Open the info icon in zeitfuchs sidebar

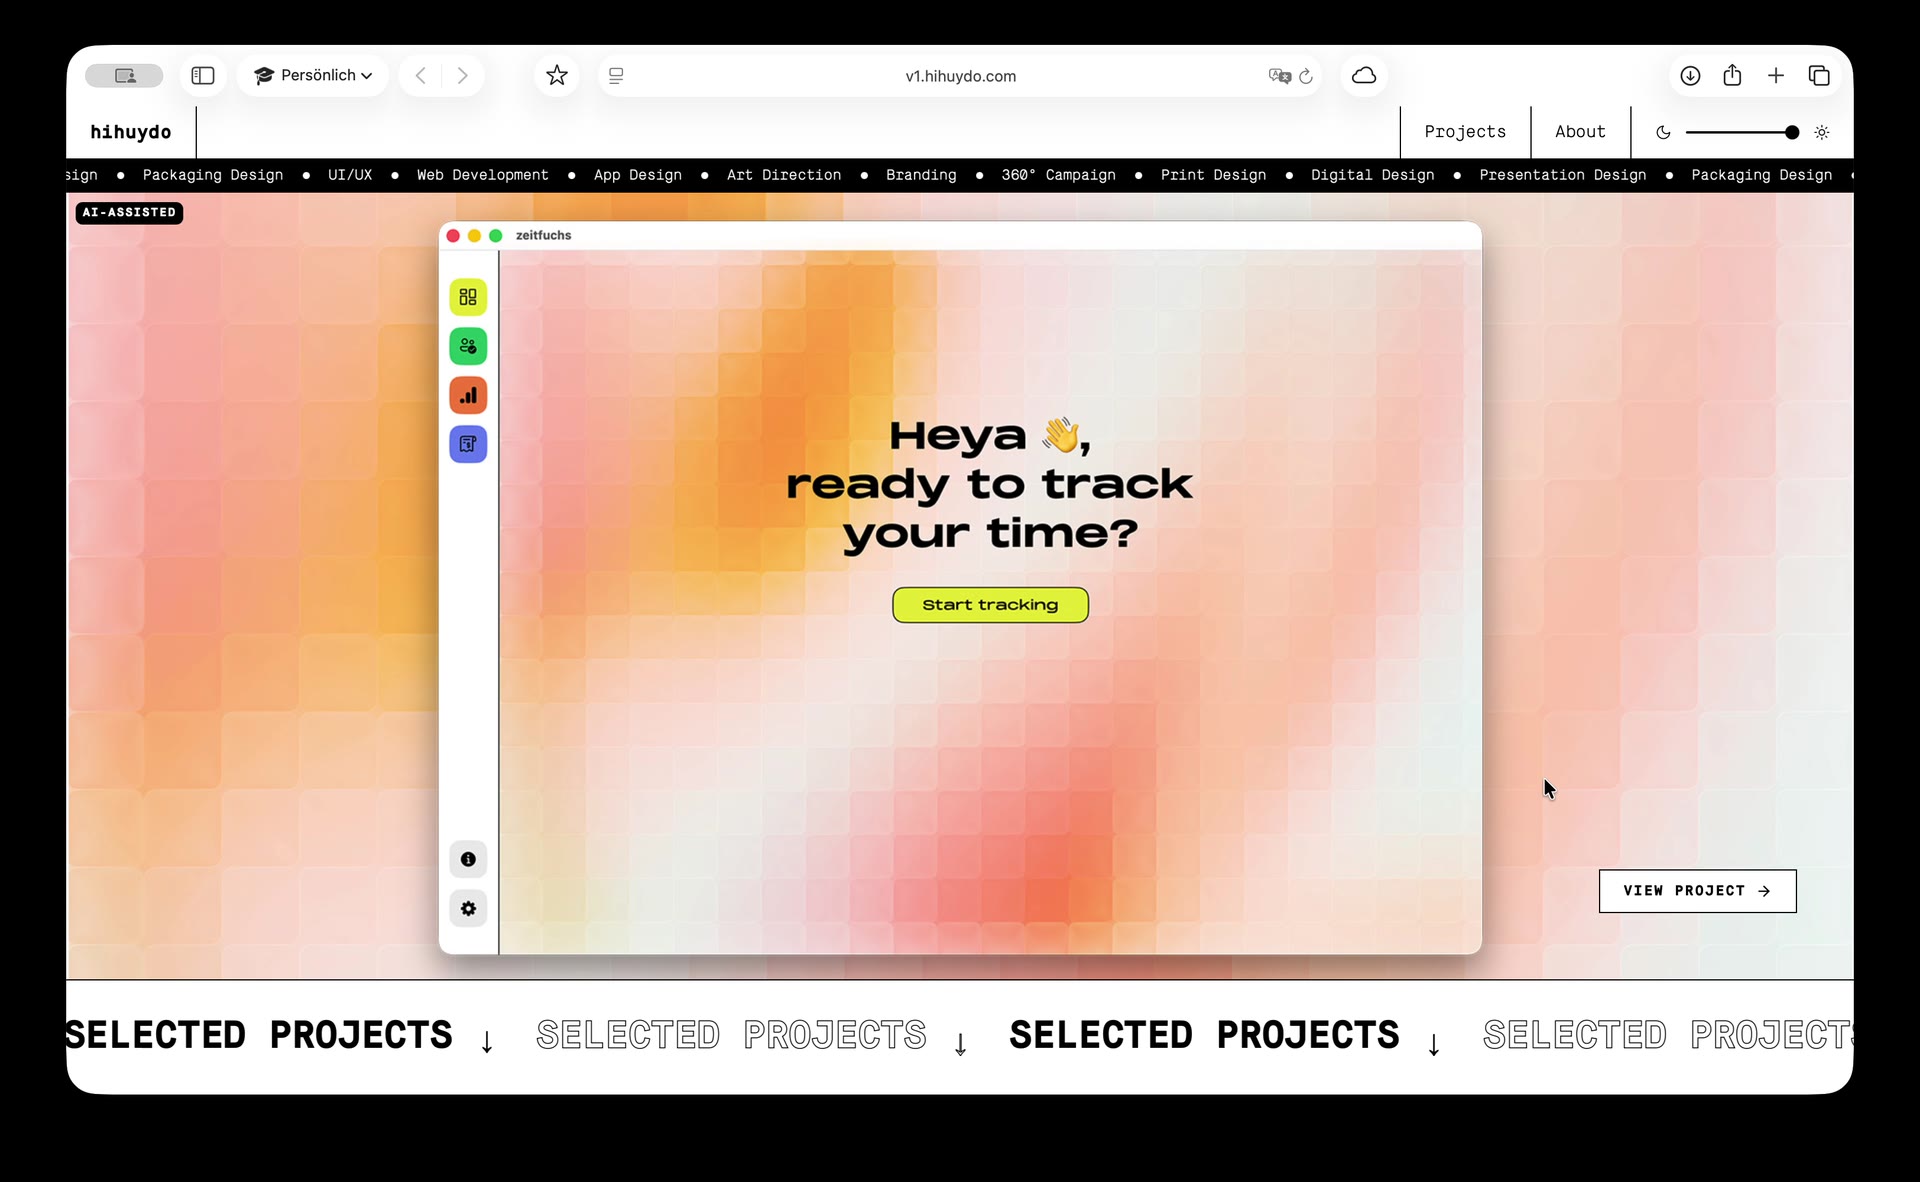tap(468, 859)
